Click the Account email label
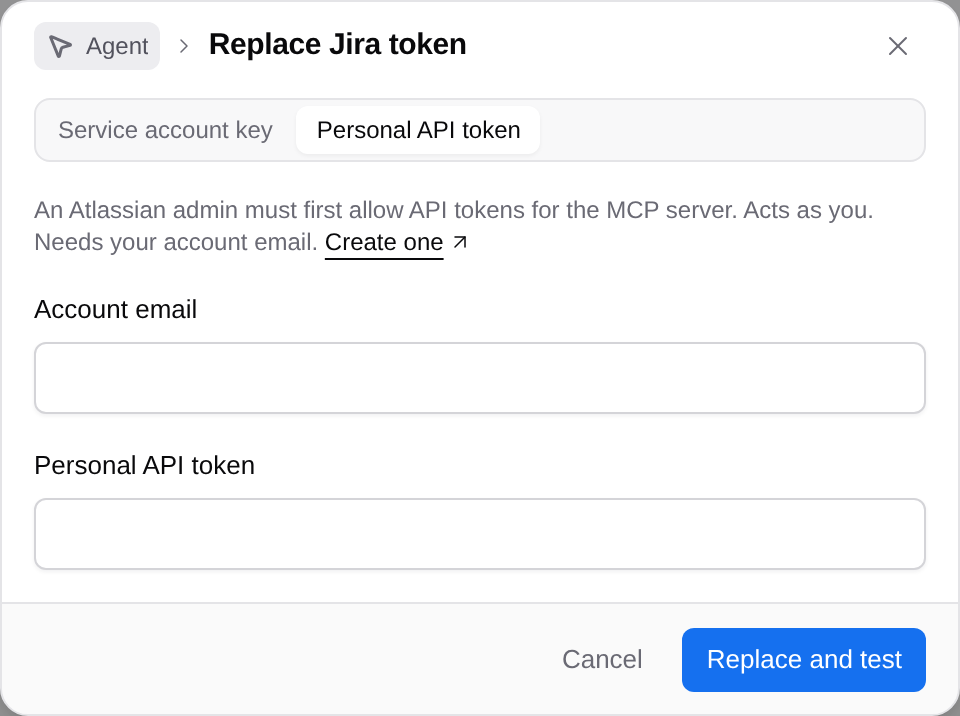The image size is (960, 716). point(116,309)
